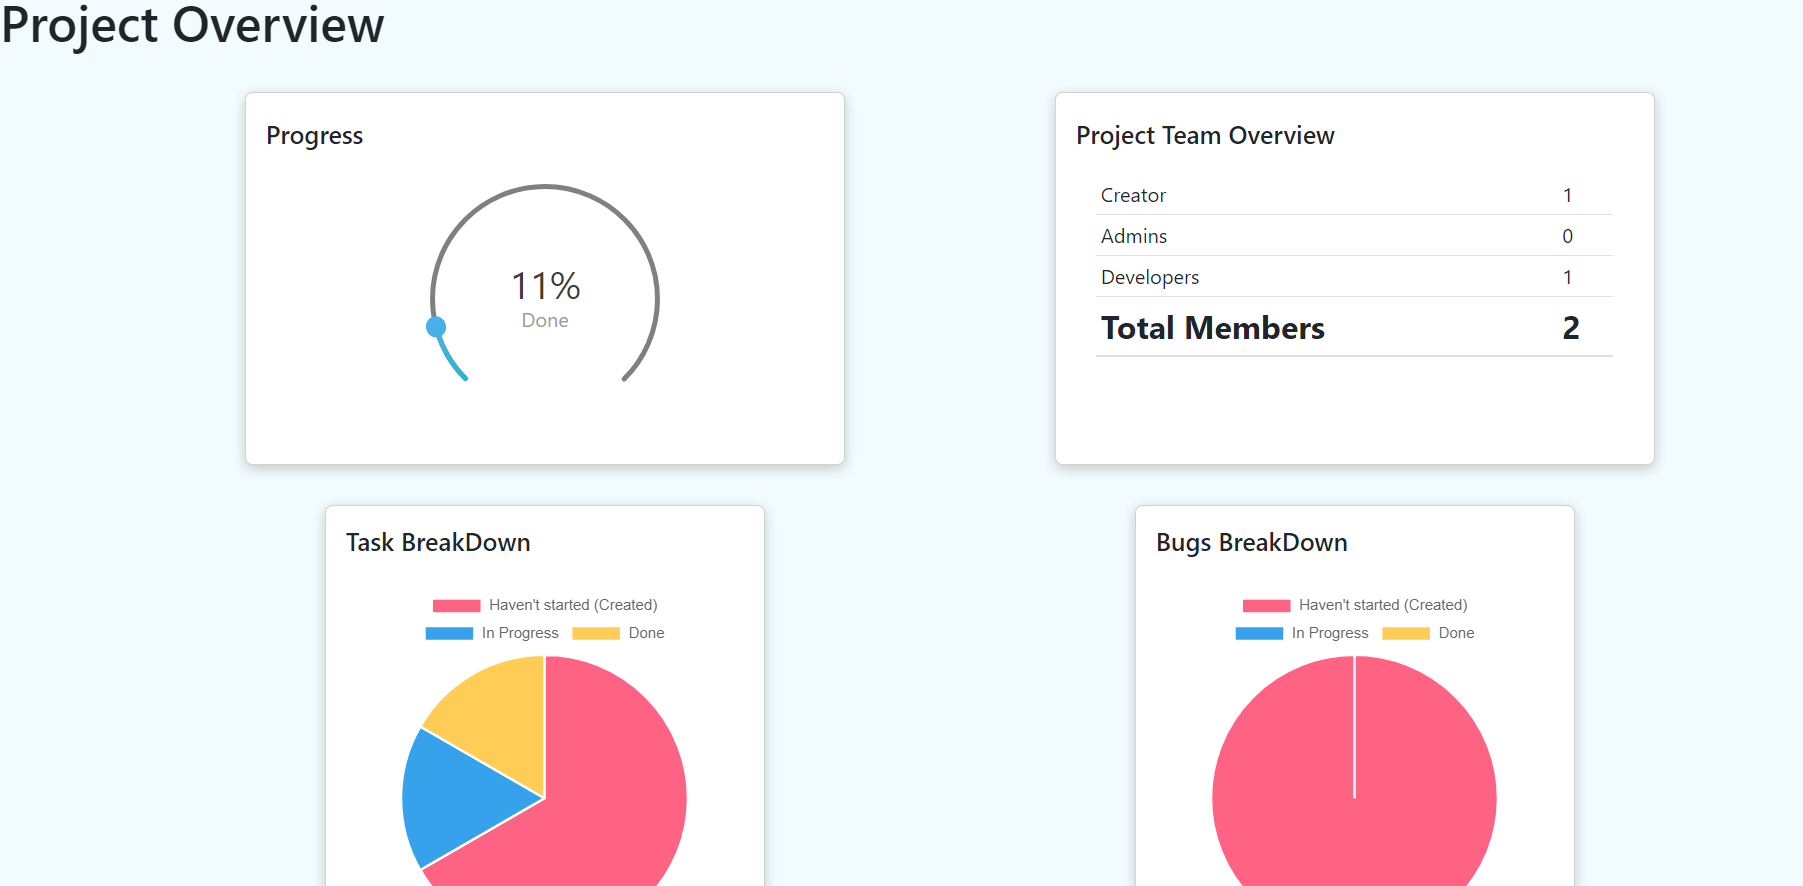Select the Creator row label

point(1133,195)
